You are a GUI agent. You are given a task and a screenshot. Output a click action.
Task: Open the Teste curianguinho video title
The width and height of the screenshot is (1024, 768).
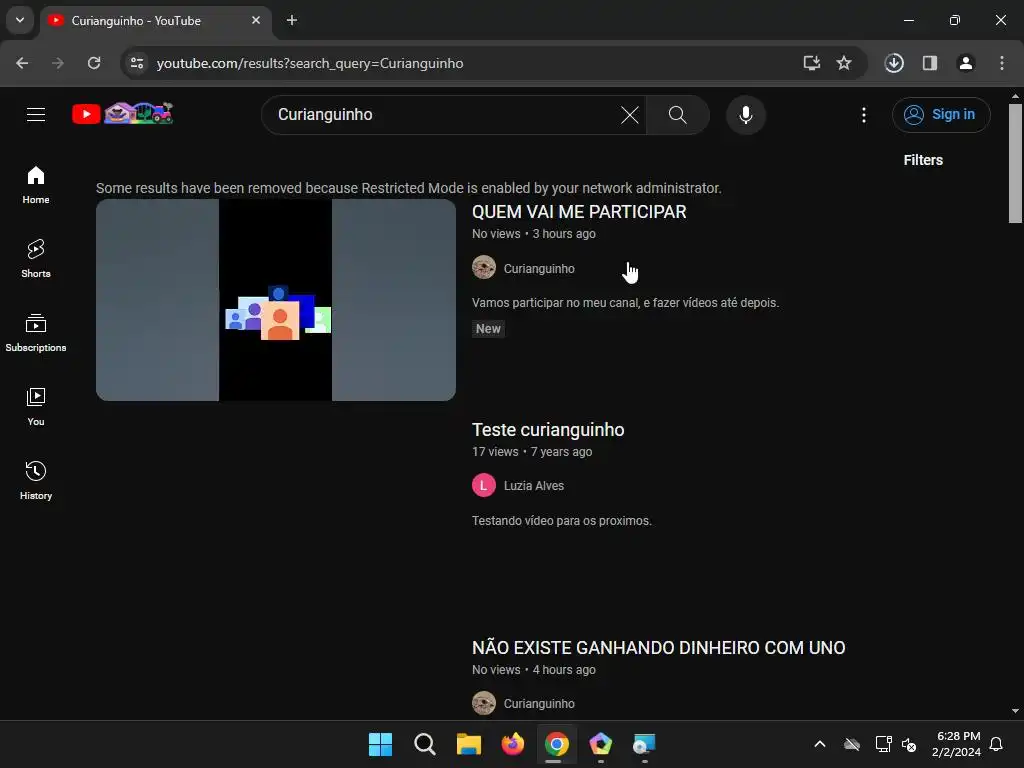[548, 430]
